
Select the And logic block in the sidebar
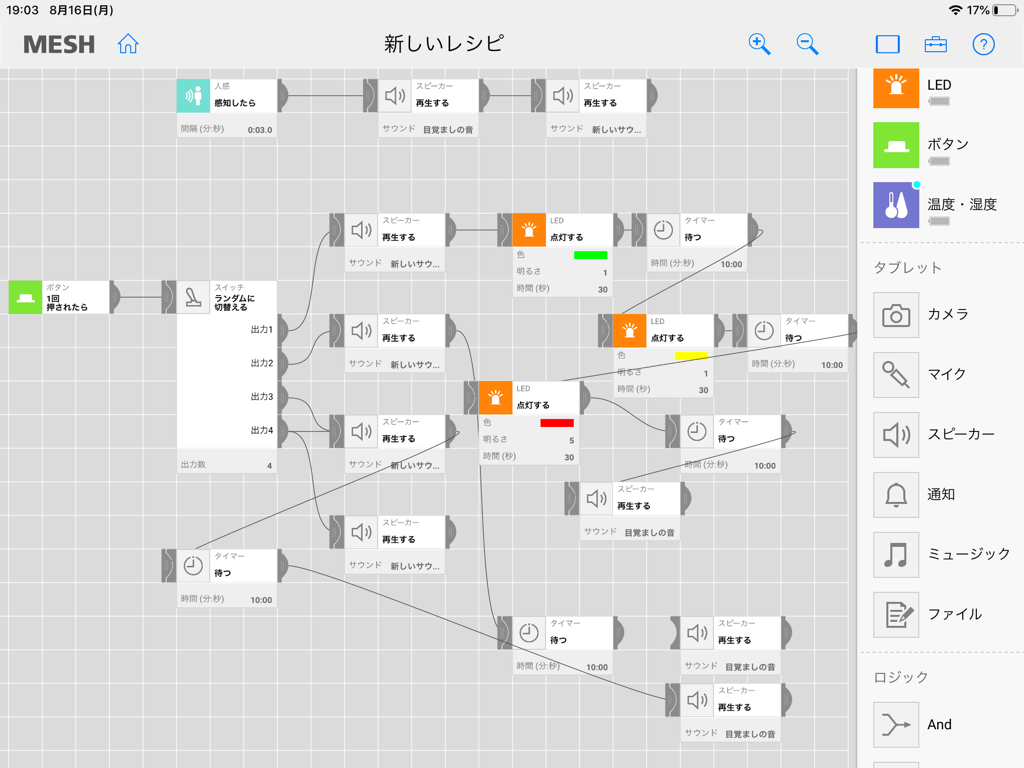click(896, 724)
